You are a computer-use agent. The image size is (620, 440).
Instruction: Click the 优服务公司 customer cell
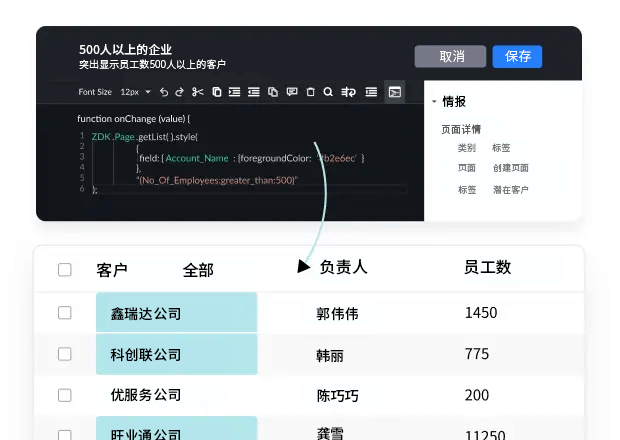click(x=146, y=395)
